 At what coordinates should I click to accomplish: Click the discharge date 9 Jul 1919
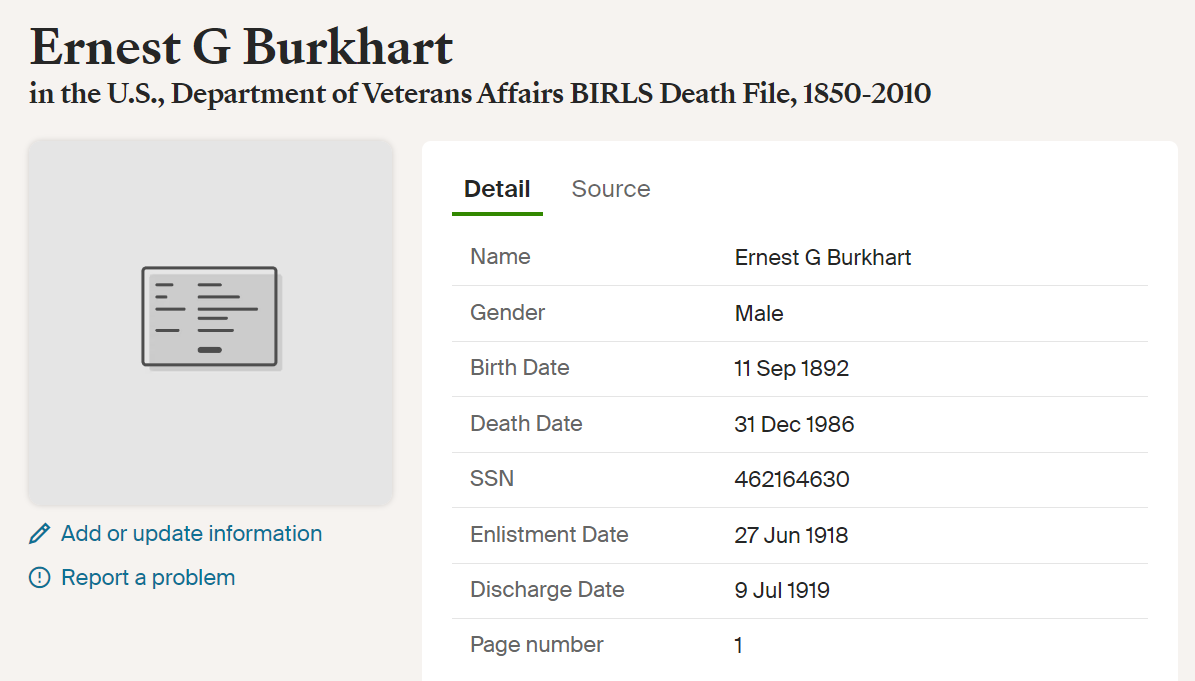[x=782, y=590]
